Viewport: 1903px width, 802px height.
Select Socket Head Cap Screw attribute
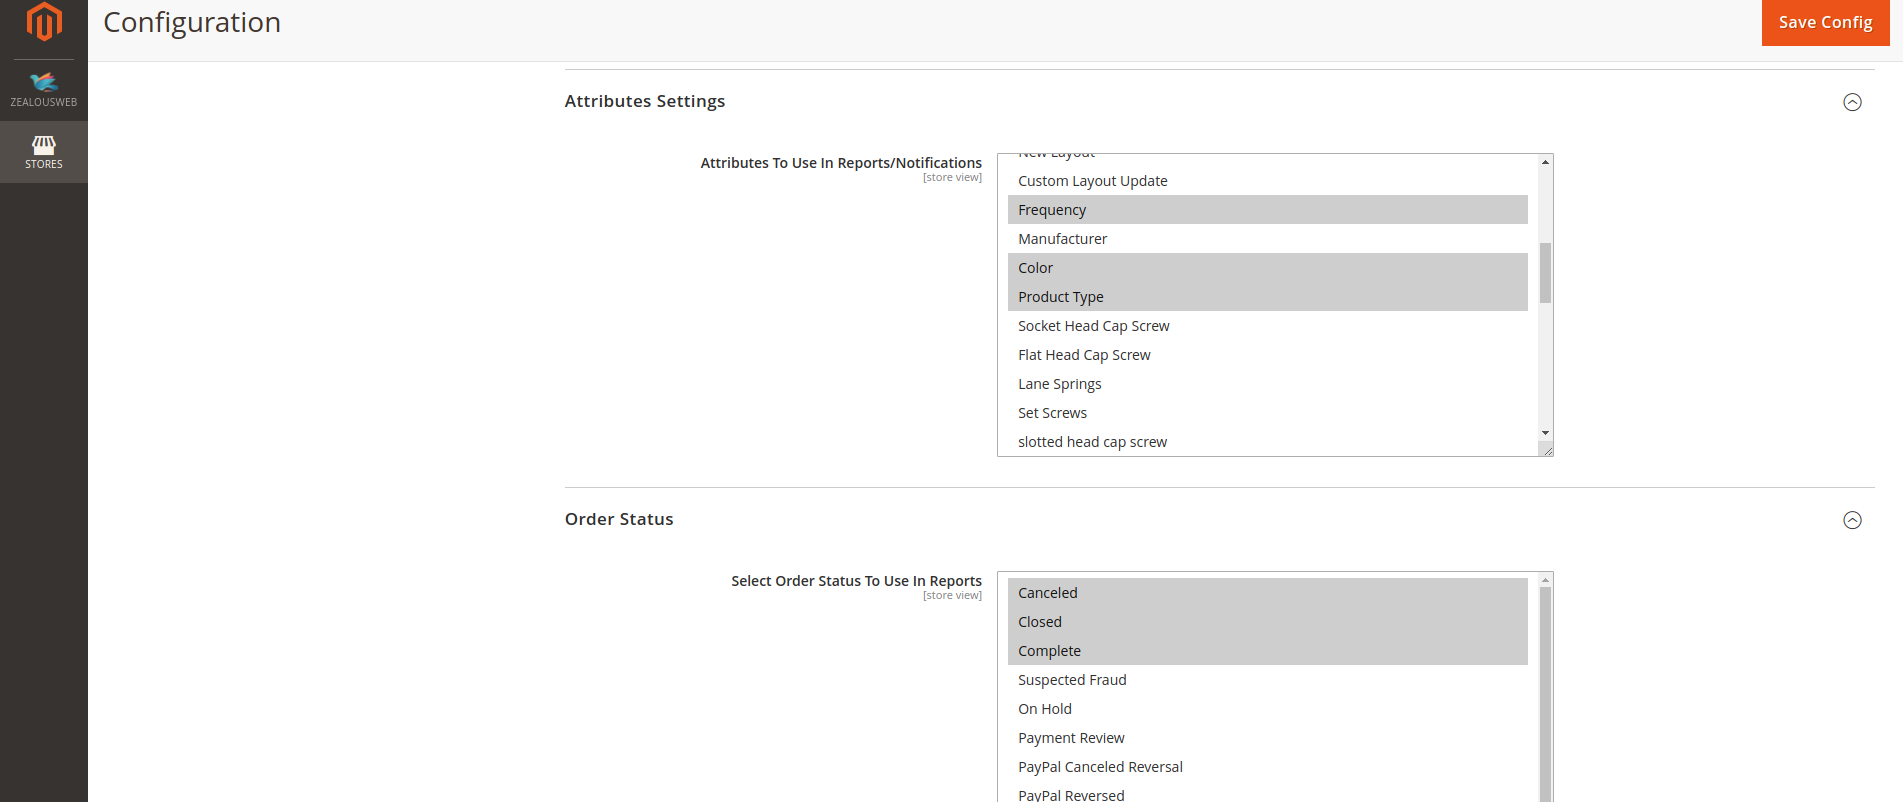point(1093,326)
